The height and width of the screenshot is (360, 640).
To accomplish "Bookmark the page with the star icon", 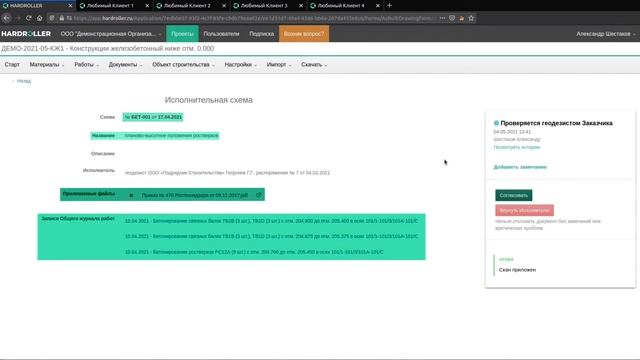I will [471, 18].
